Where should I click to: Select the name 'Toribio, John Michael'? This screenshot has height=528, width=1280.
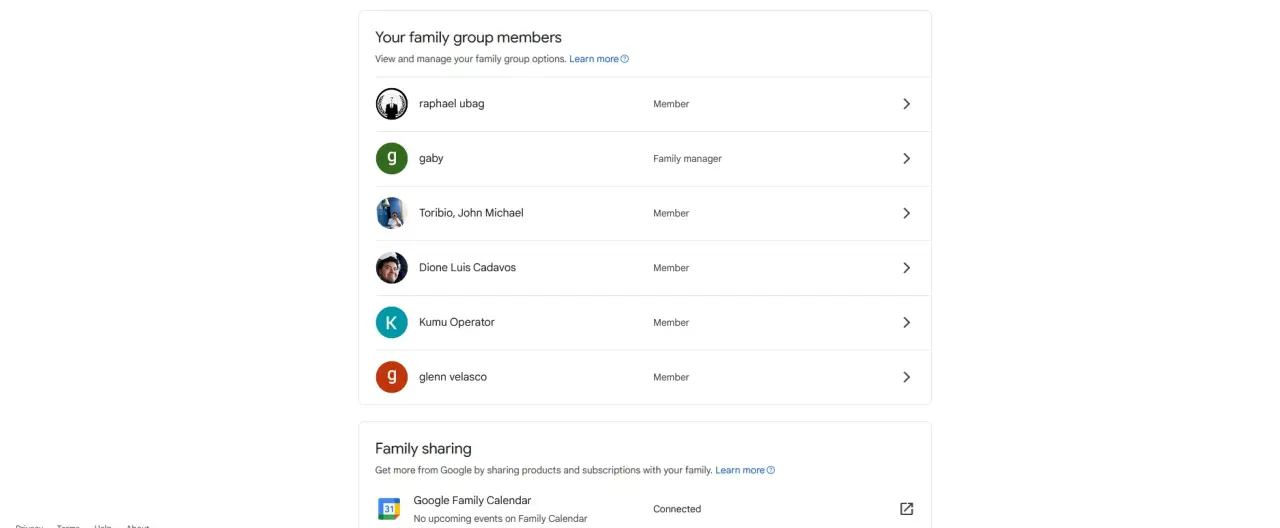(471, 213)
